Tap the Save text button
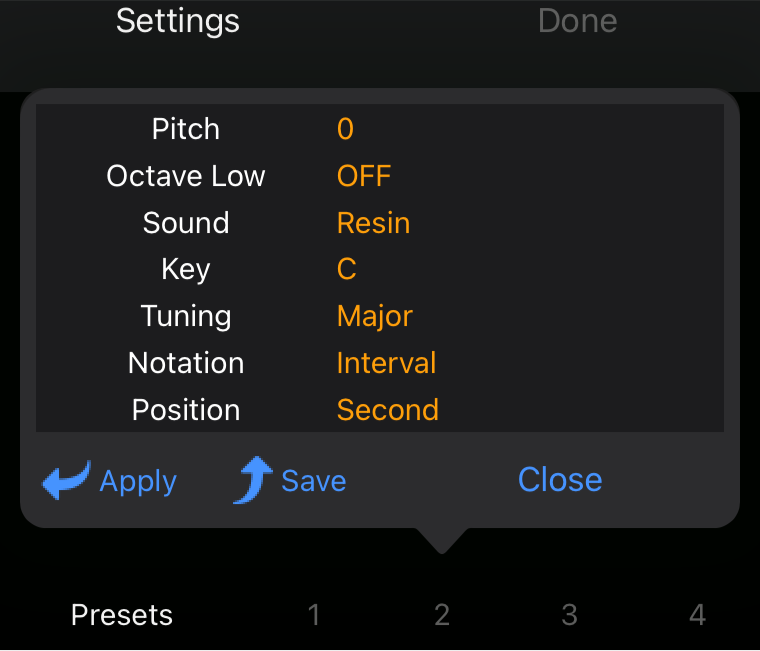Viewport: 760px width, 651px height. 313,481
